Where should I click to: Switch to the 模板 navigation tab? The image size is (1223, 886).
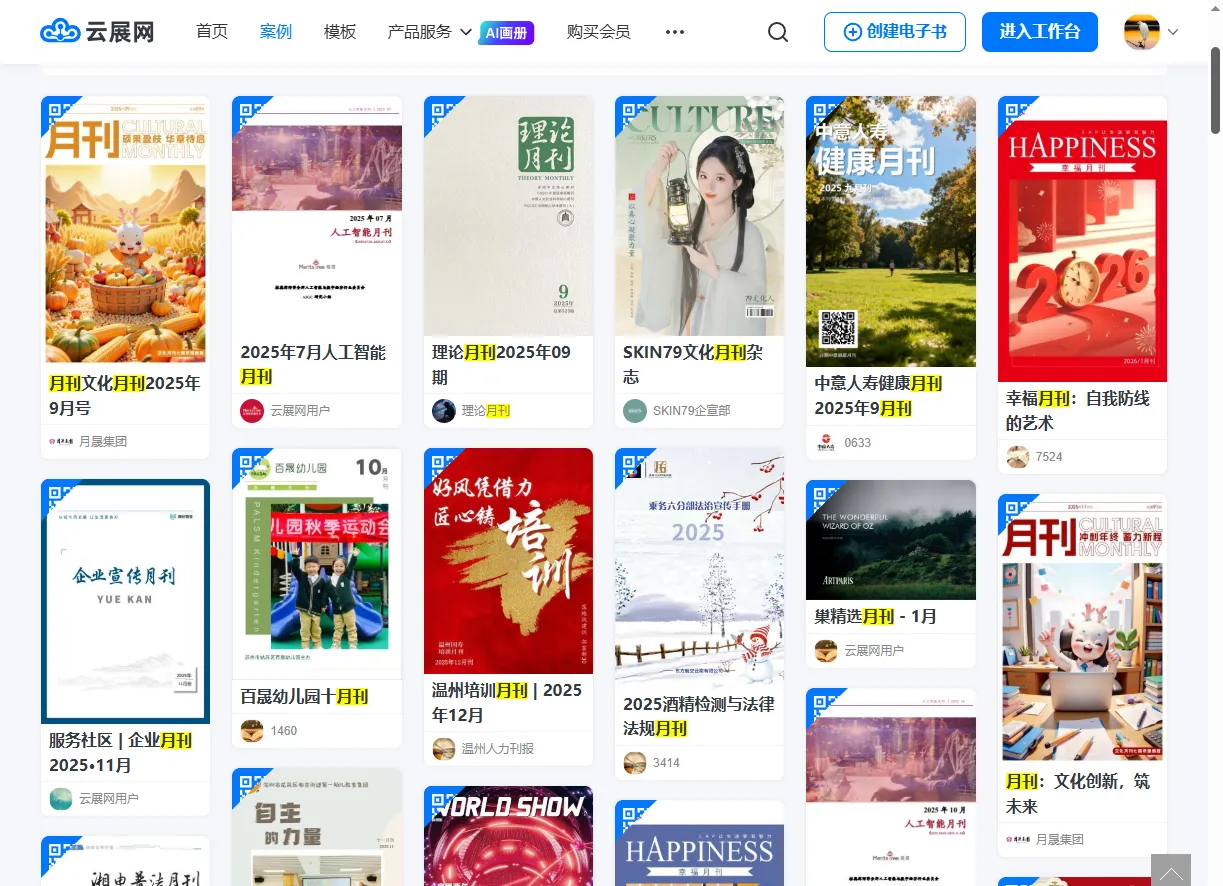pos(339,31)
